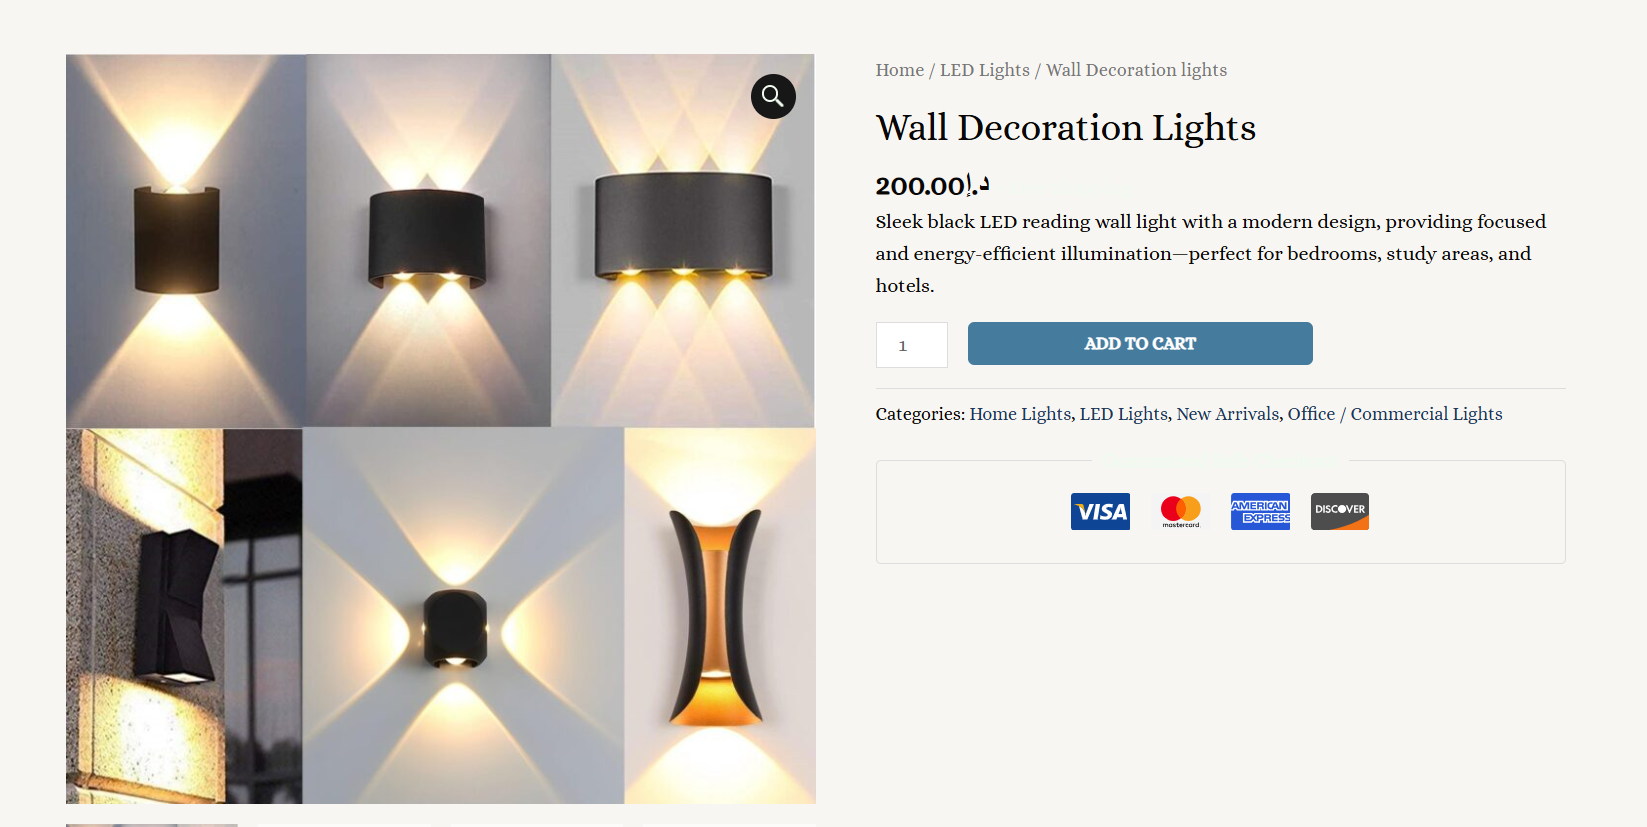Go to Home in the breadcrumb
Viewport: 1647px width, 827px height.
(x=899, y=70)
